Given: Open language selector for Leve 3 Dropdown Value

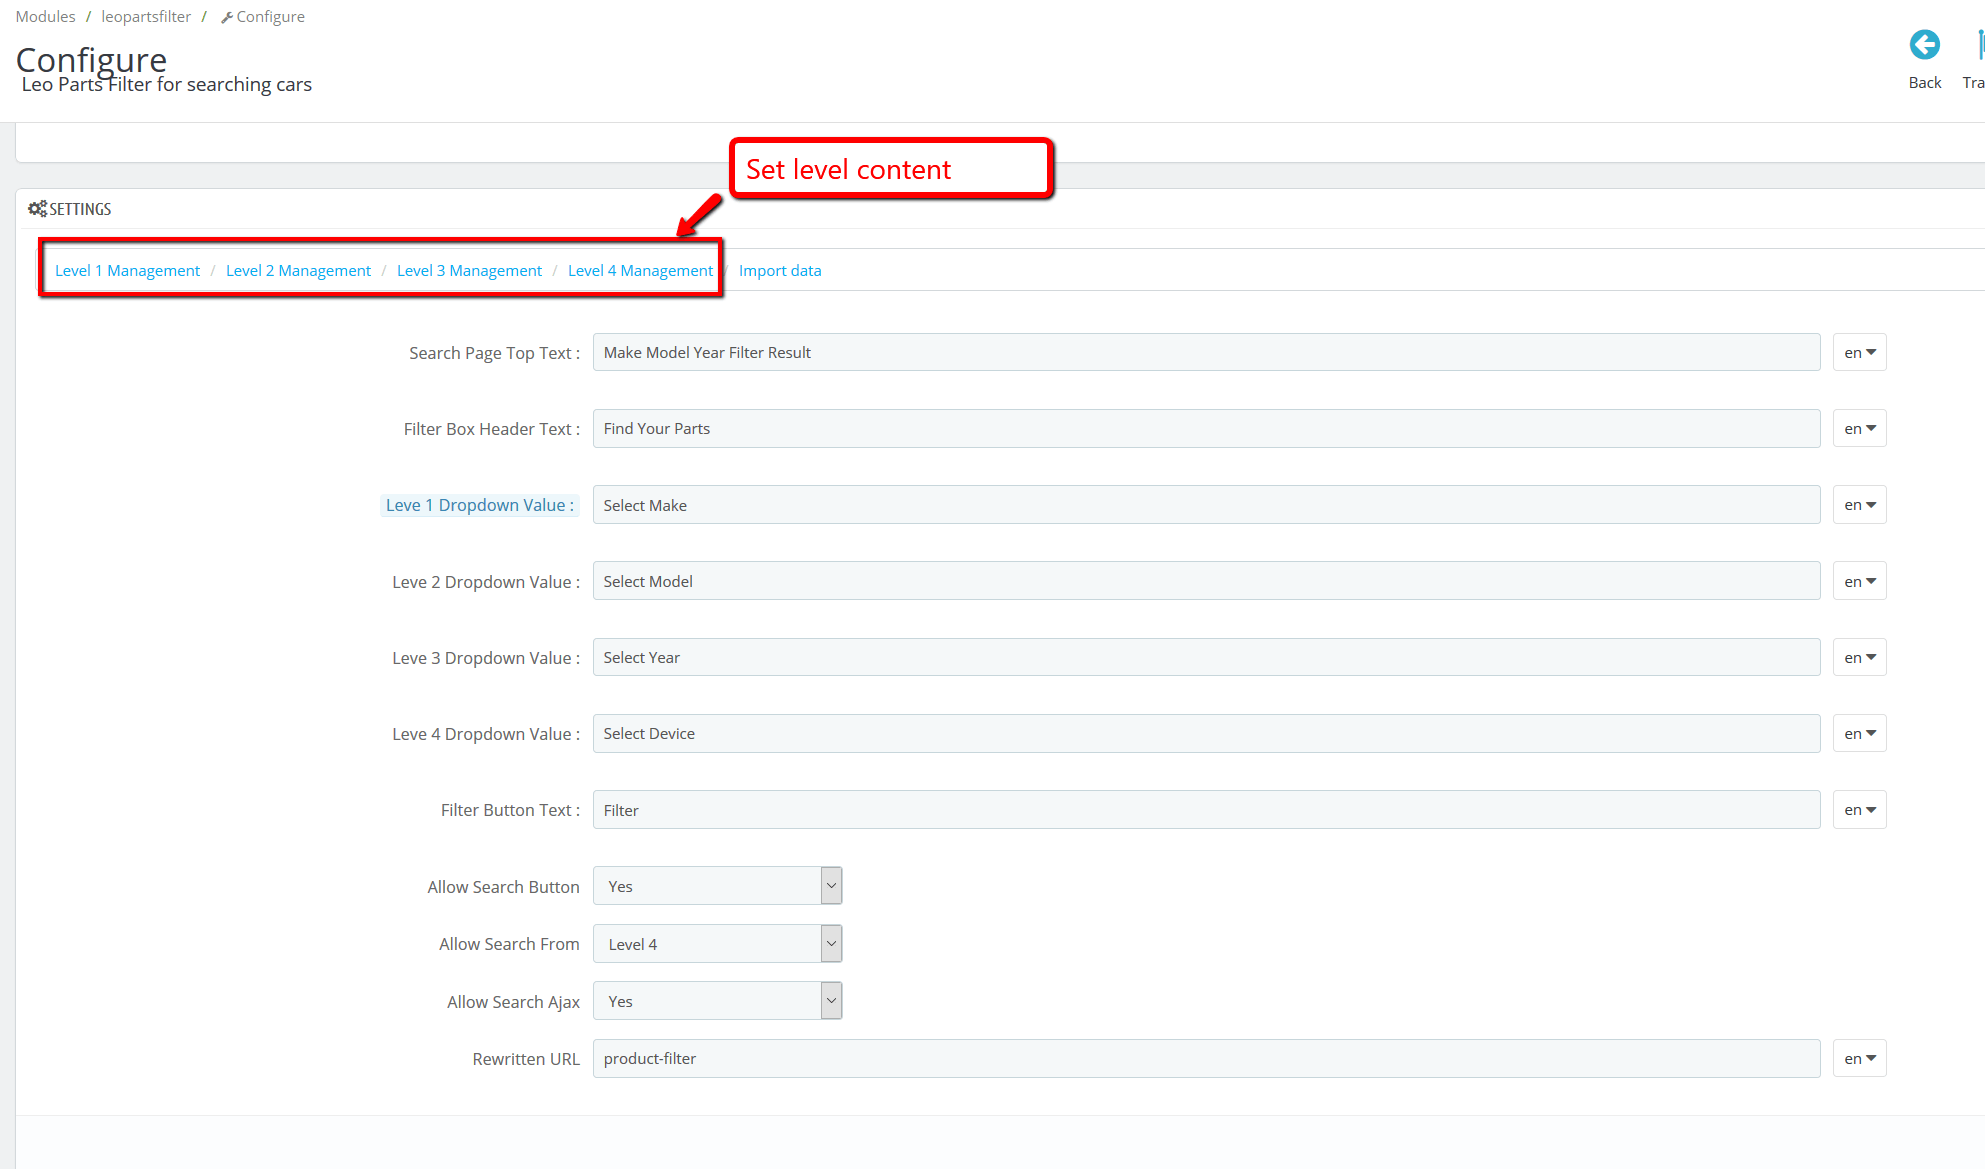Looking at the screenshot, I should 1859,658.
